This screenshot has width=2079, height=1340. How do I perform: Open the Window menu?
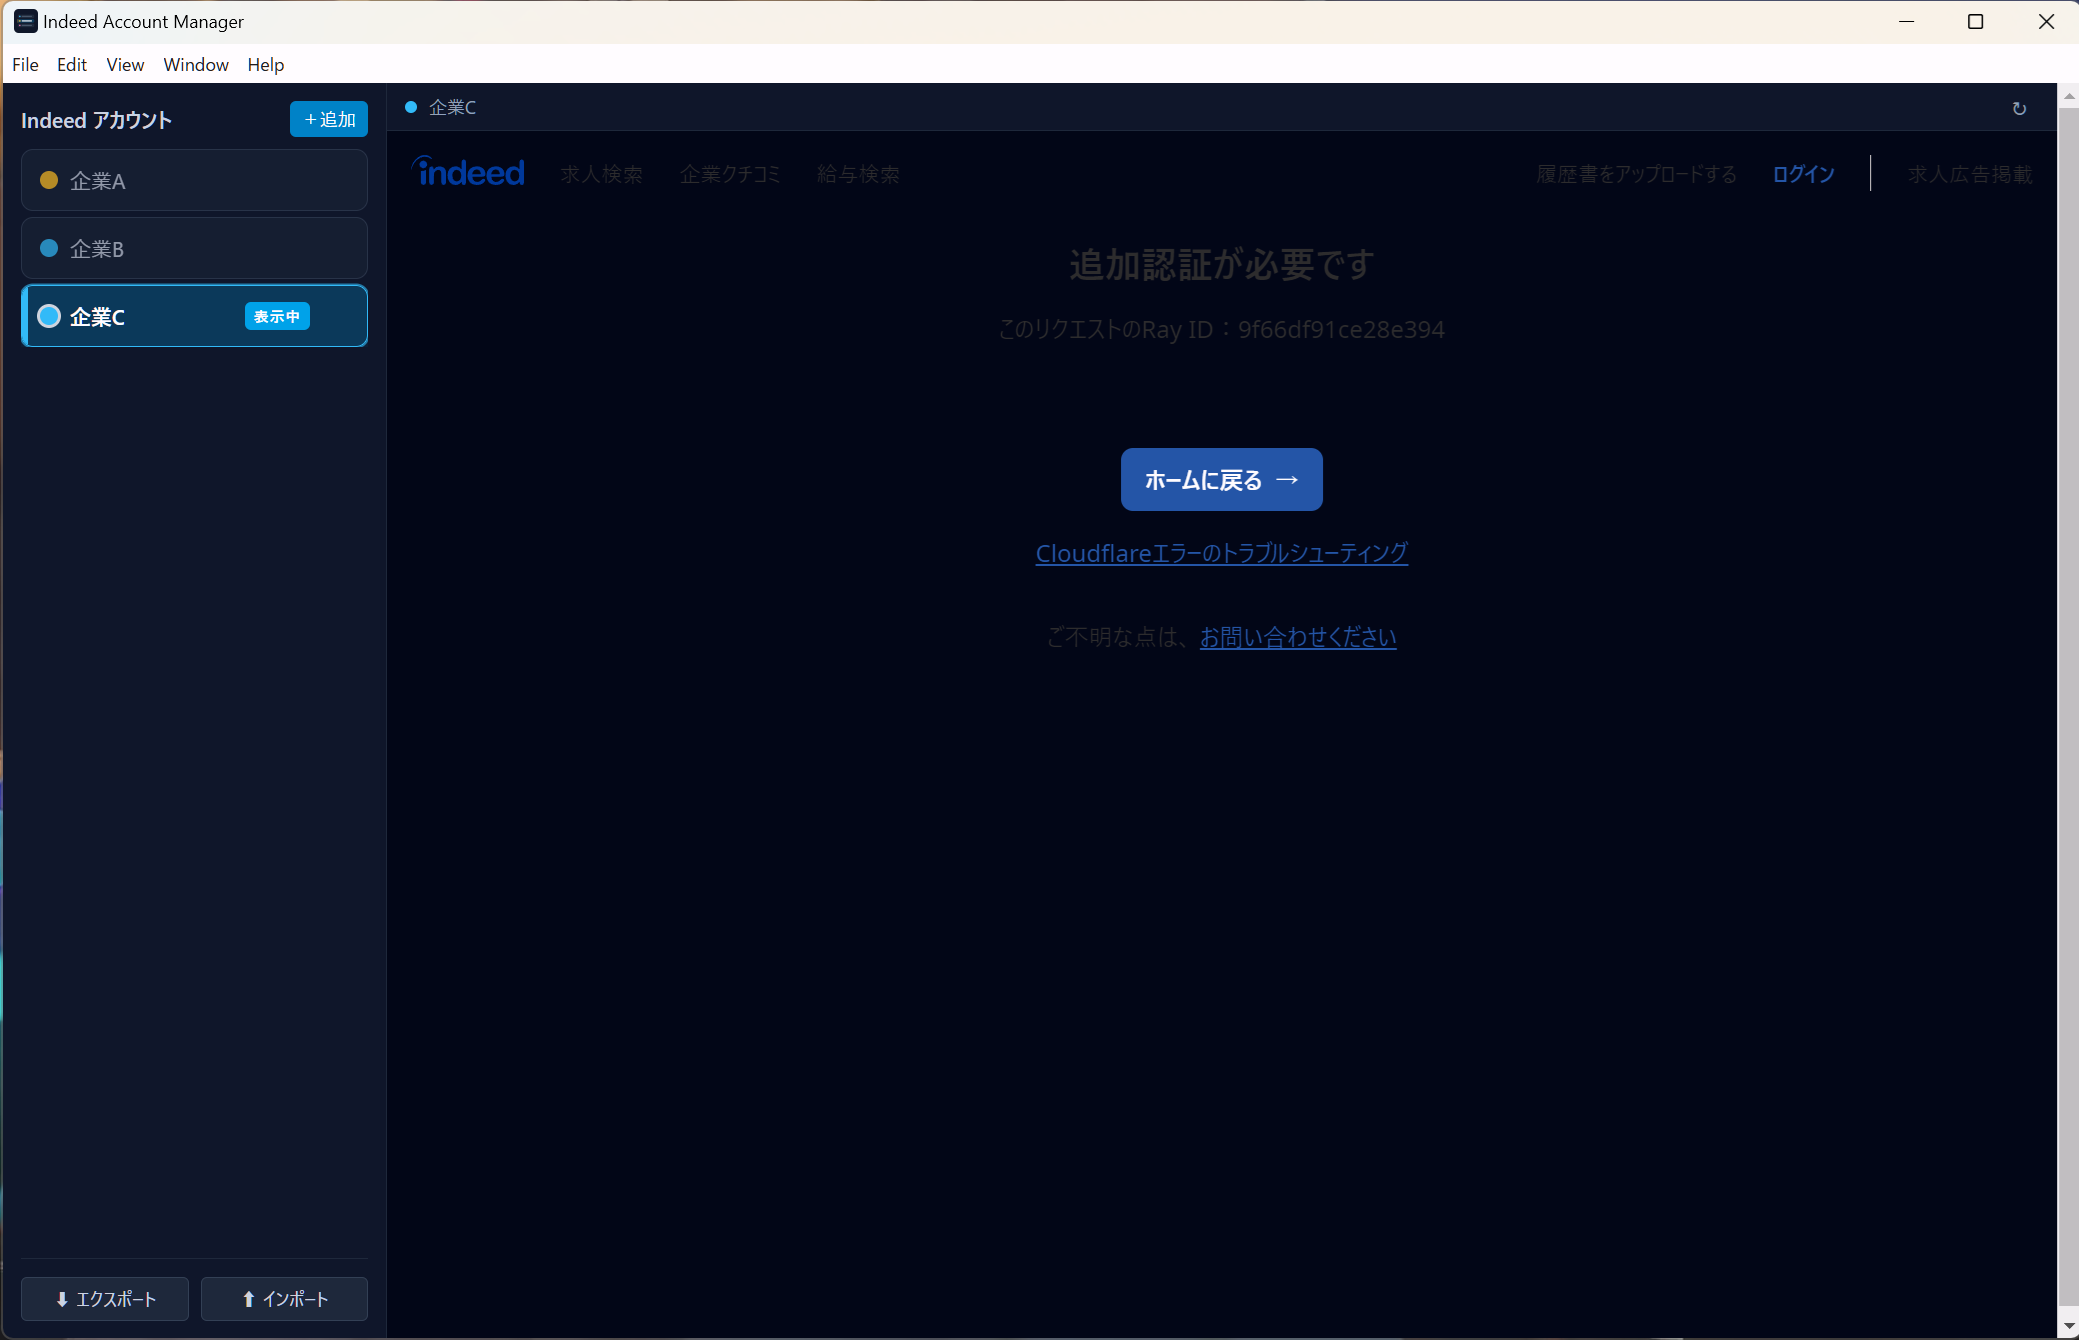(196, 64)
